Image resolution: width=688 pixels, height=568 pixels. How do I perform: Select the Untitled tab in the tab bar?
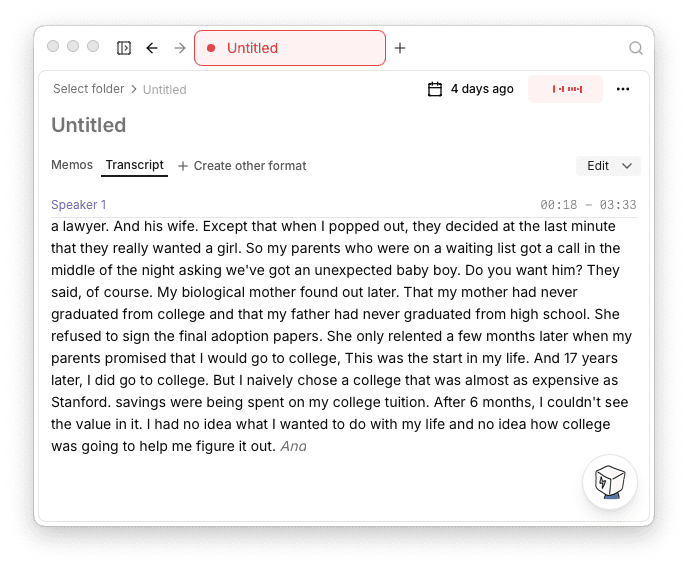(x=290, y=48)
